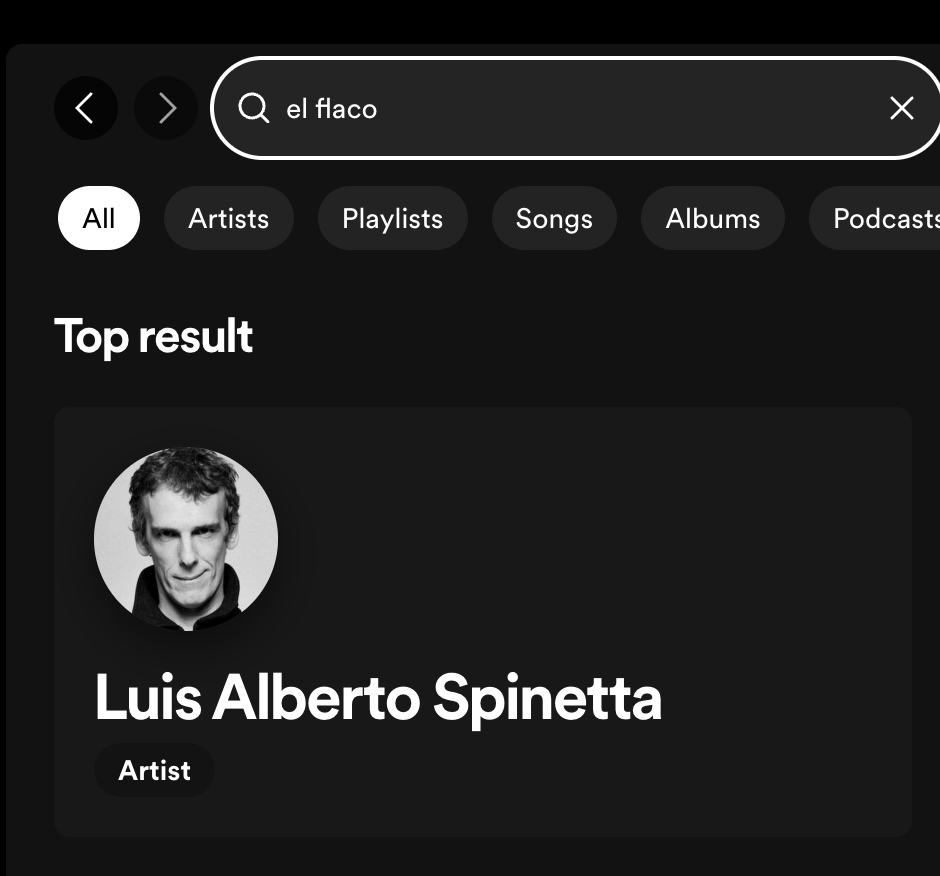Image resolution: width=940 pixels, height=876 pixels.
Task: Click the Top result heading
Action: (x=153, y=337)
